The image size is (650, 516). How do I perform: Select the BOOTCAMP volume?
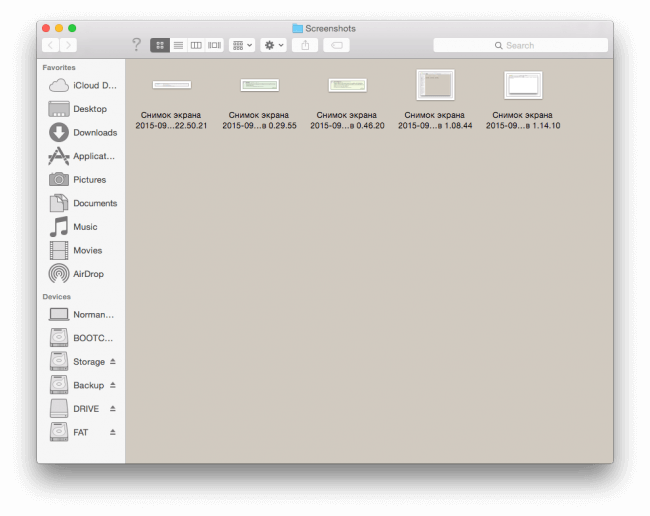pyautogui.click(x=82, y=338)
